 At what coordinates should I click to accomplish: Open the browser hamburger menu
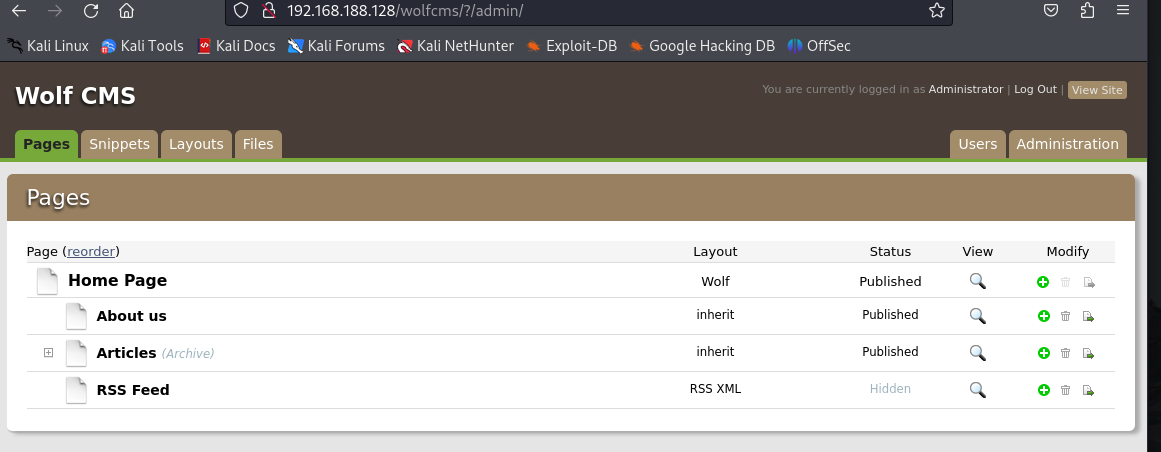(x=1122, y=10)
